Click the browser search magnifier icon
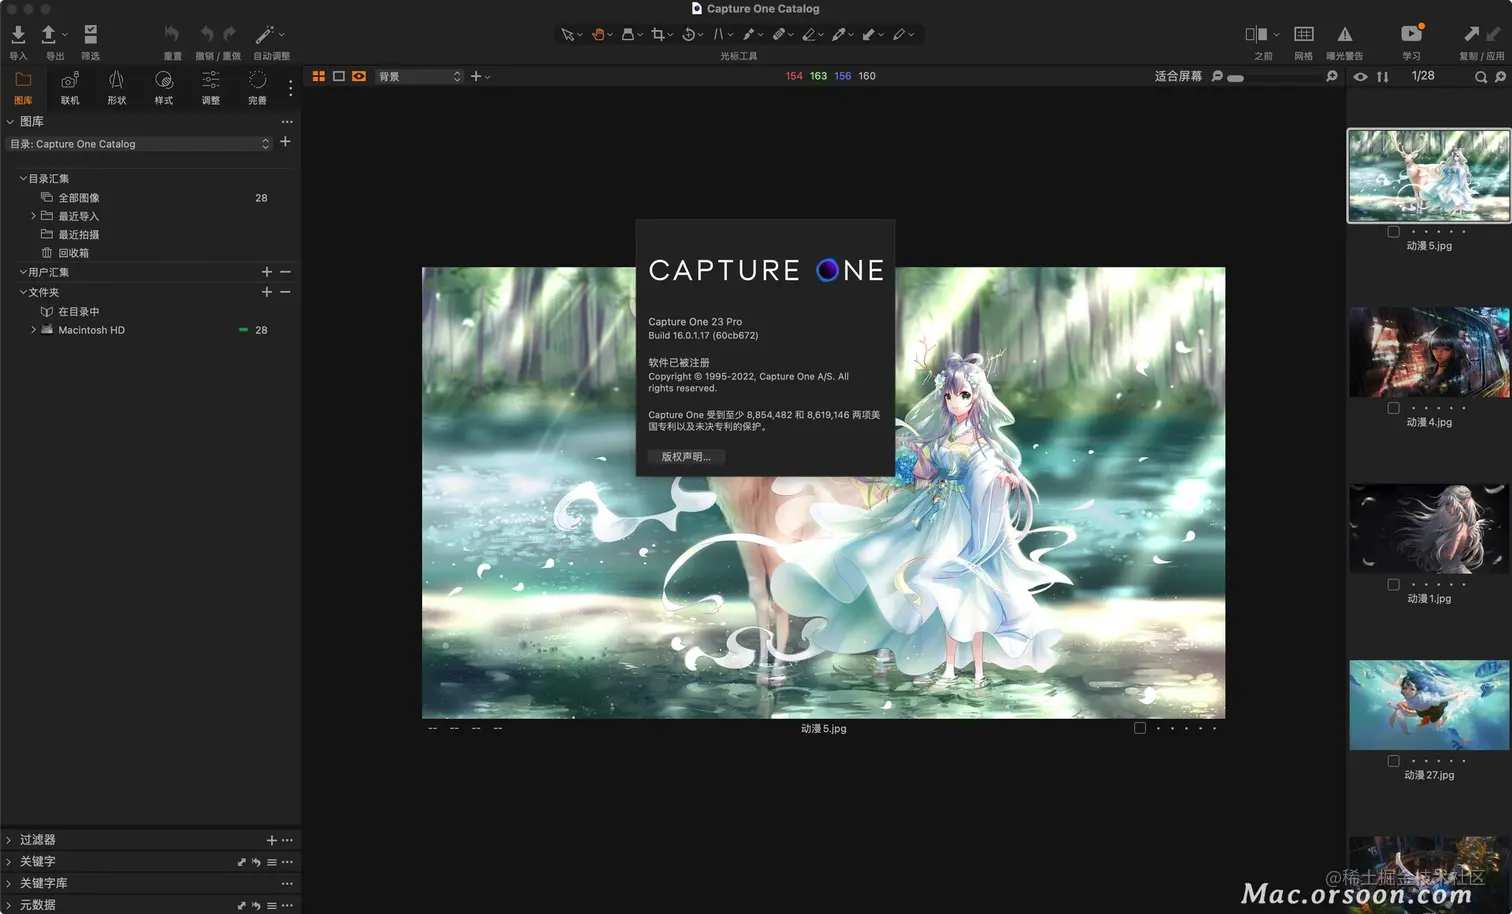1512x914 pixels. pos(1481,77)
